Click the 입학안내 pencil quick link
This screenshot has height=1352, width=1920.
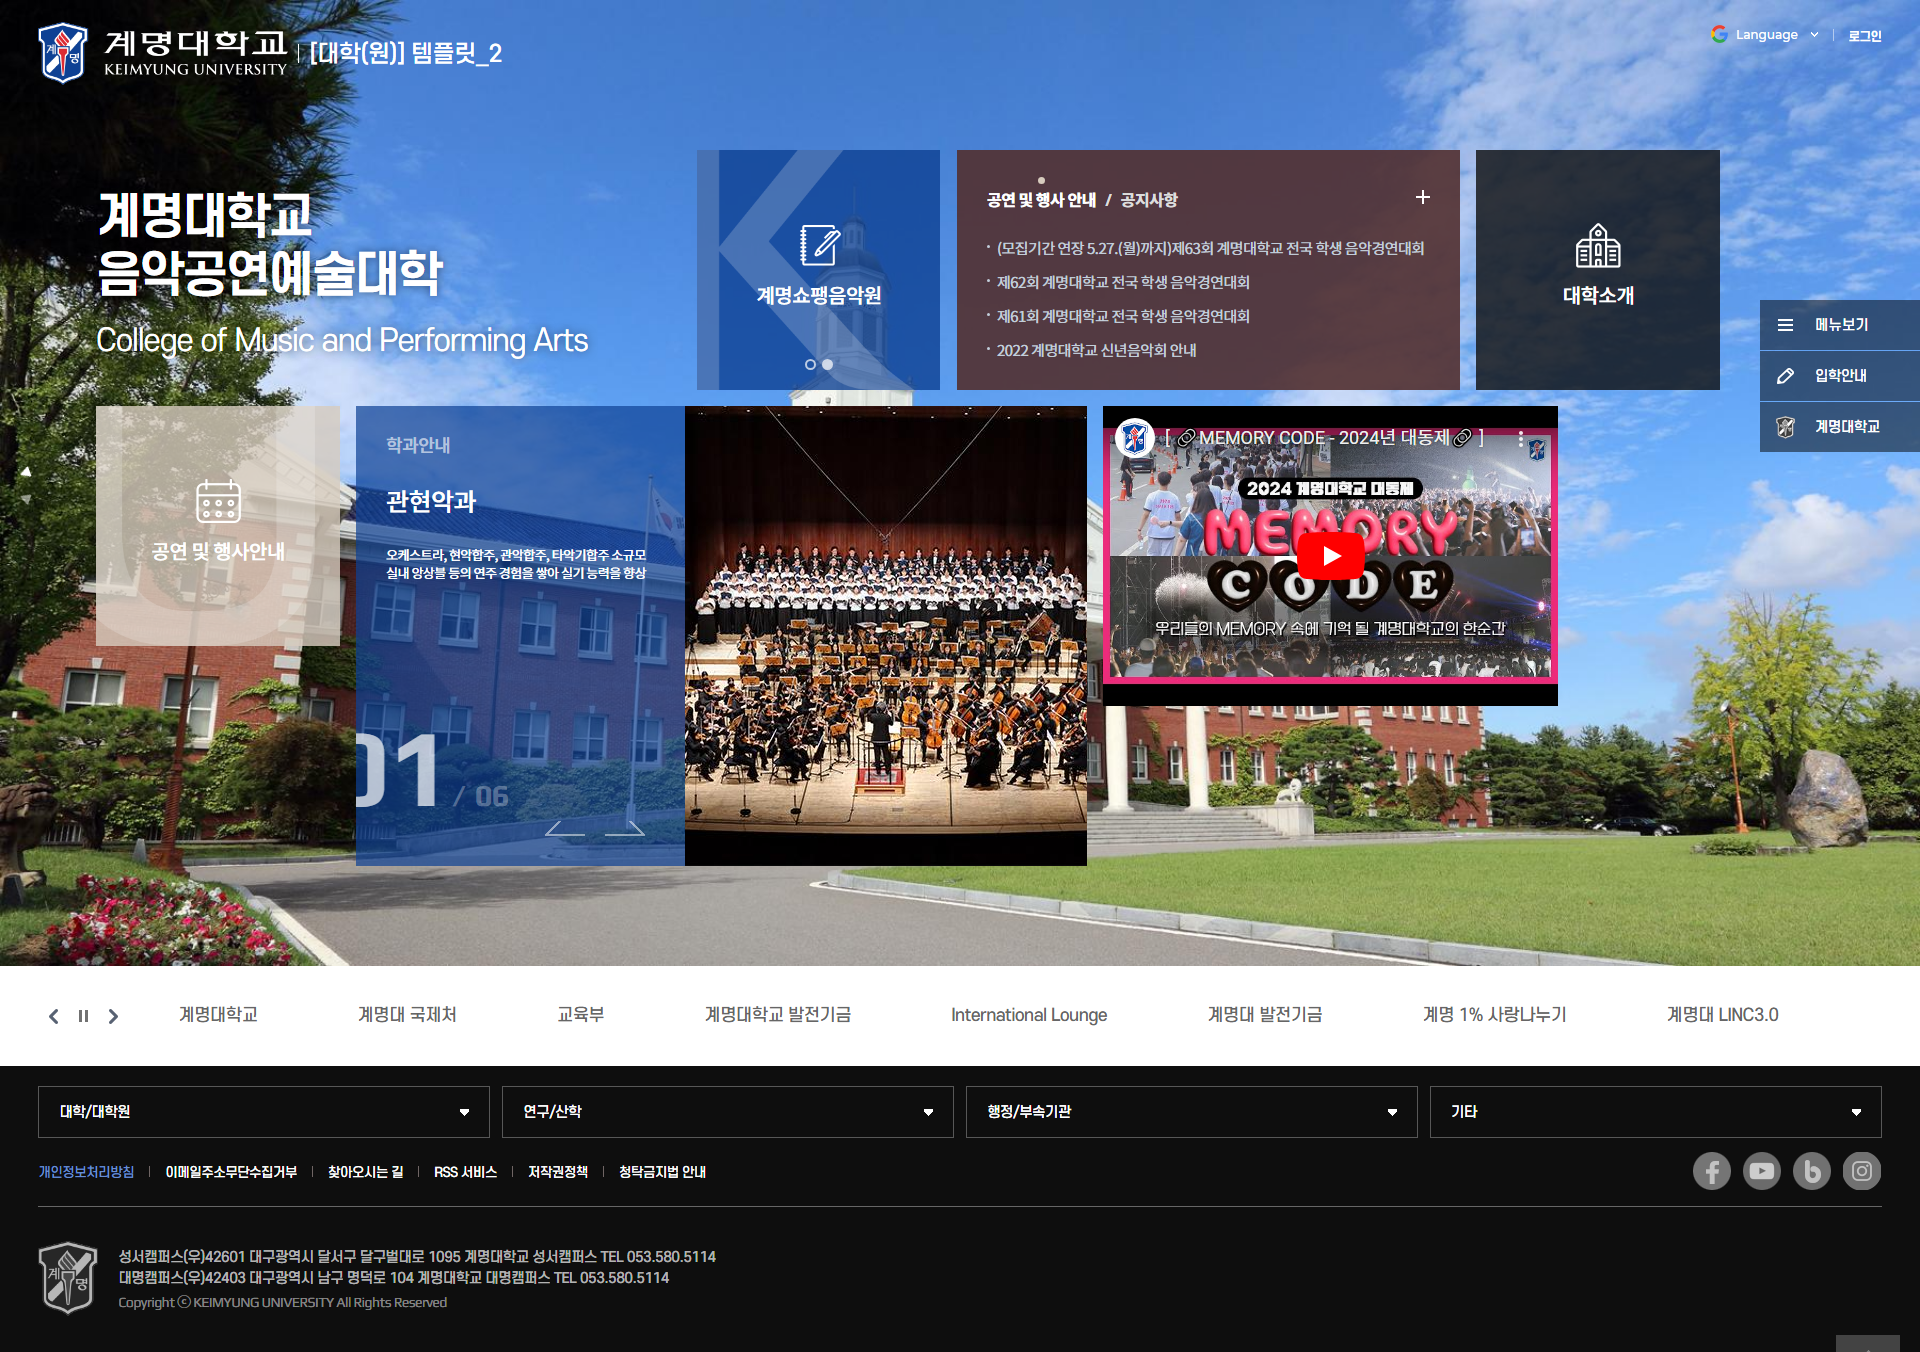pyautogui.click(x=1840, y=376)
